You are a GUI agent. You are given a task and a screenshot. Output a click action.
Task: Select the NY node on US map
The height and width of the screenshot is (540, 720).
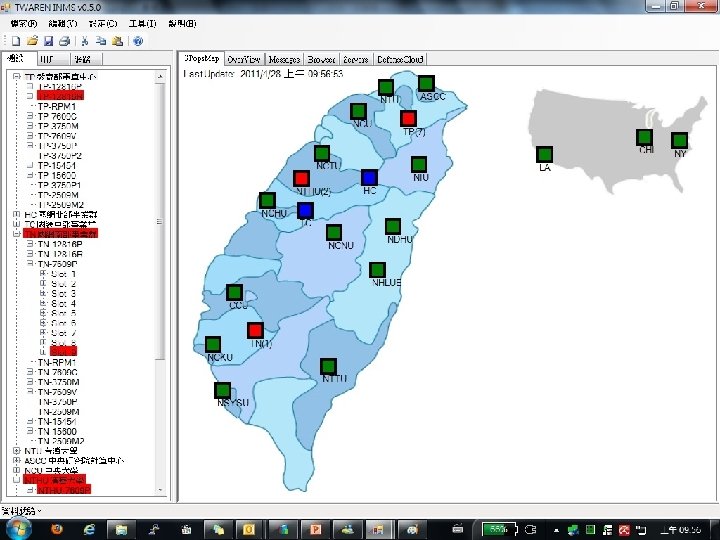pyautogui.click(x=679, y=141)
